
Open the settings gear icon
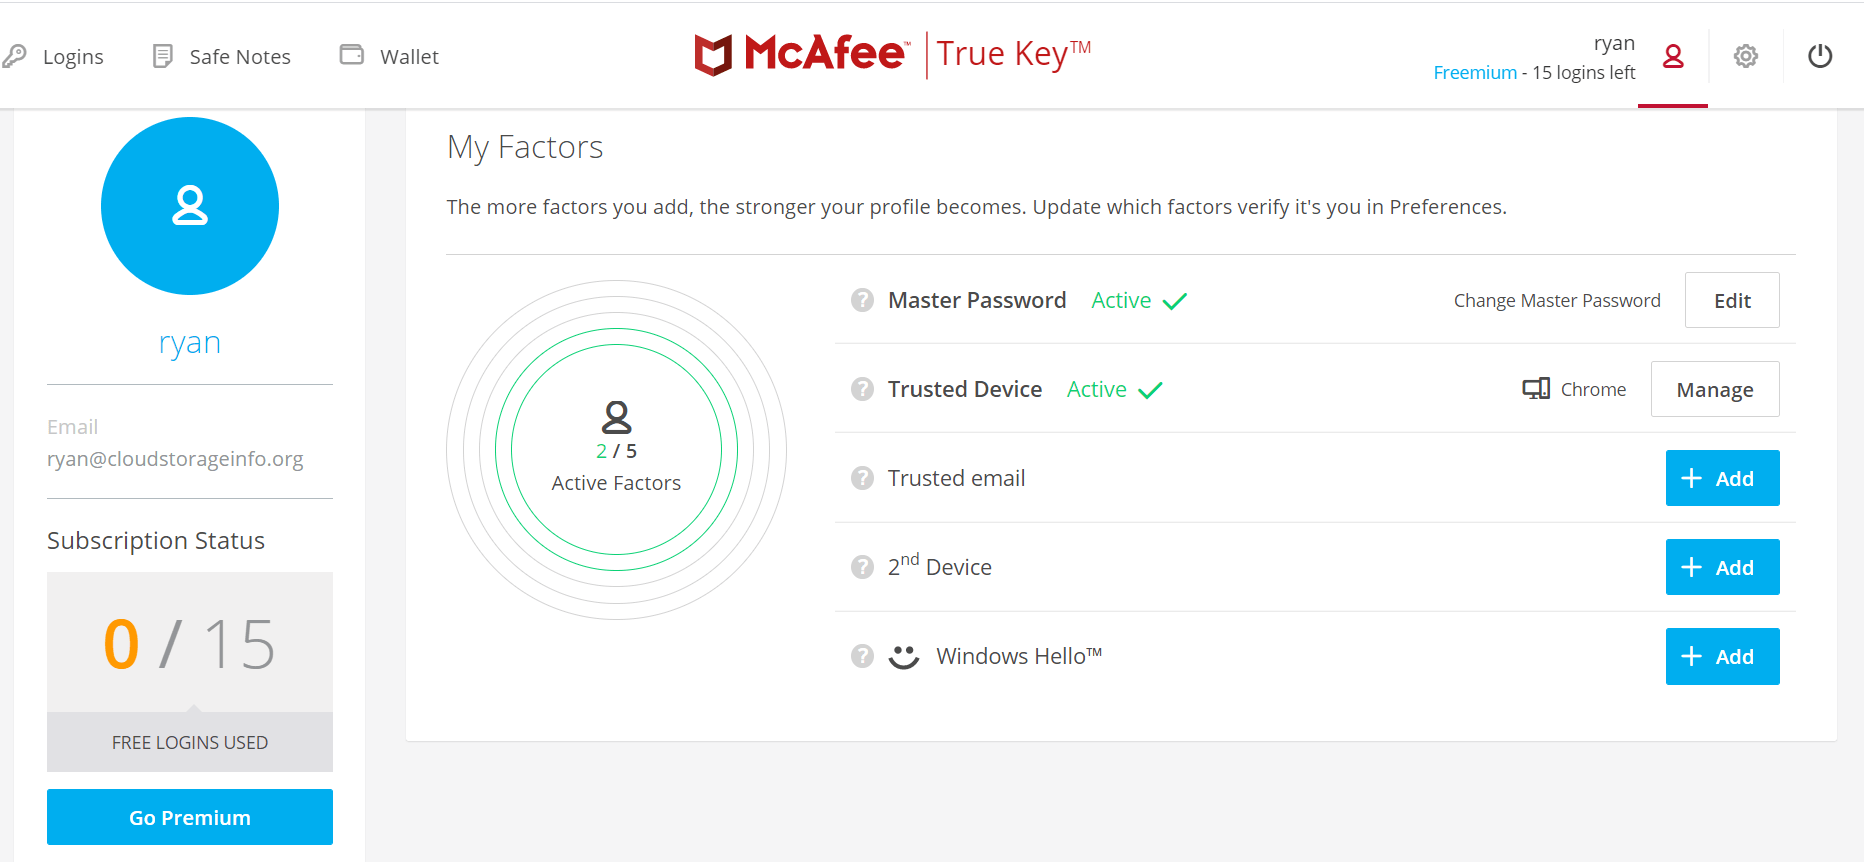click(x=1746, y=56)
